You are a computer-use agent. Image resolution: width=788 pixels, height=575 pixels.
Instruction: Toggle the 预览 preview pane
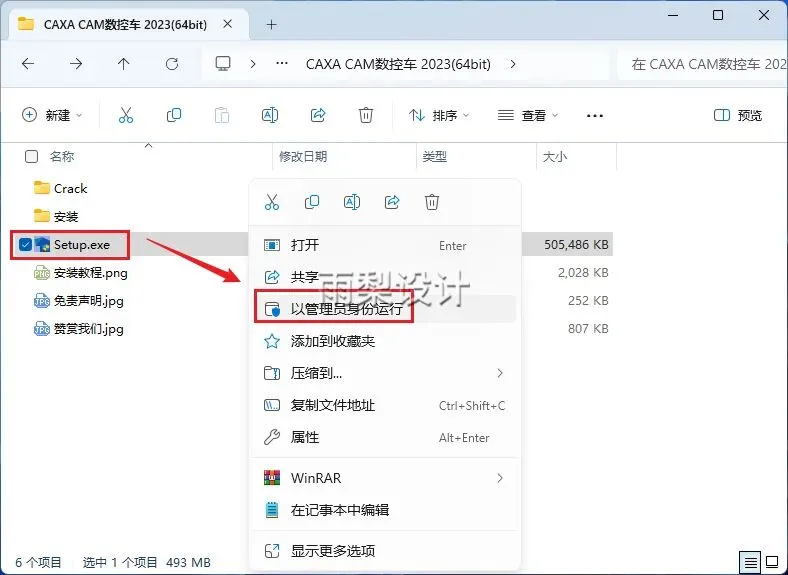[738, 116]
